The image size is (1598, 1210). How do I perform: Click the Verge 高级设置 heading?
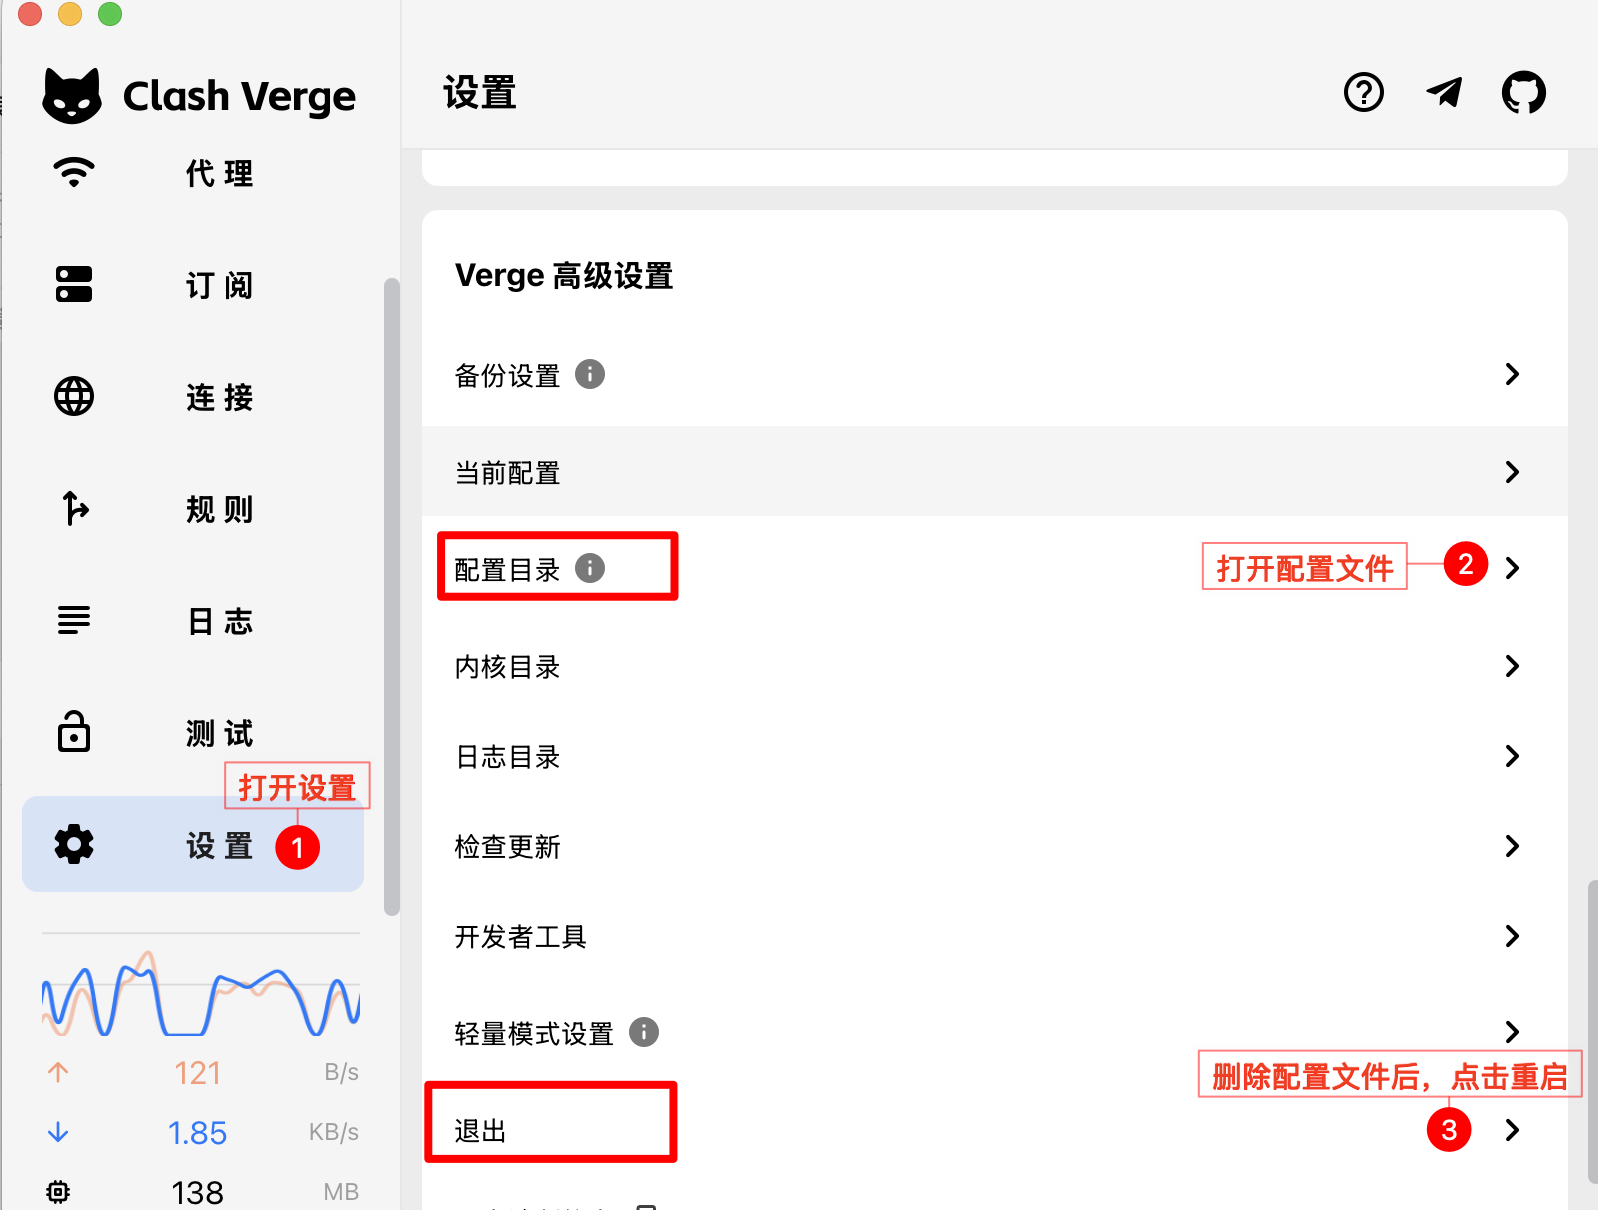coord(564,275)
